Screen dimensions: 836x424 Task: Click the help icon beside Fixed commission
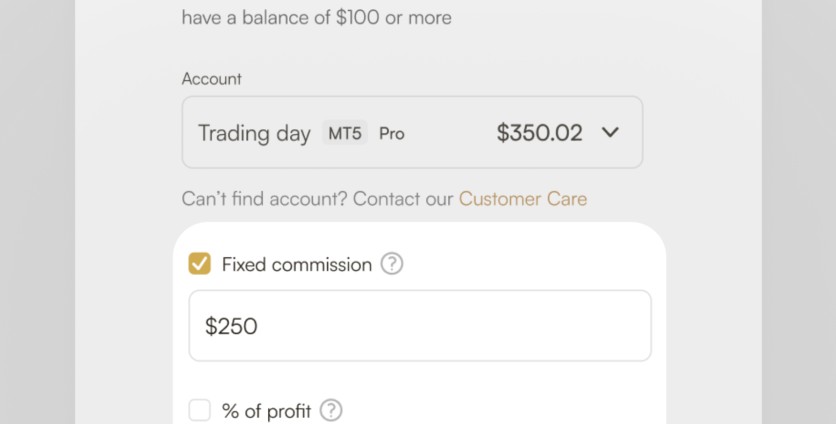pyautogui.click(x=392, y=264)
